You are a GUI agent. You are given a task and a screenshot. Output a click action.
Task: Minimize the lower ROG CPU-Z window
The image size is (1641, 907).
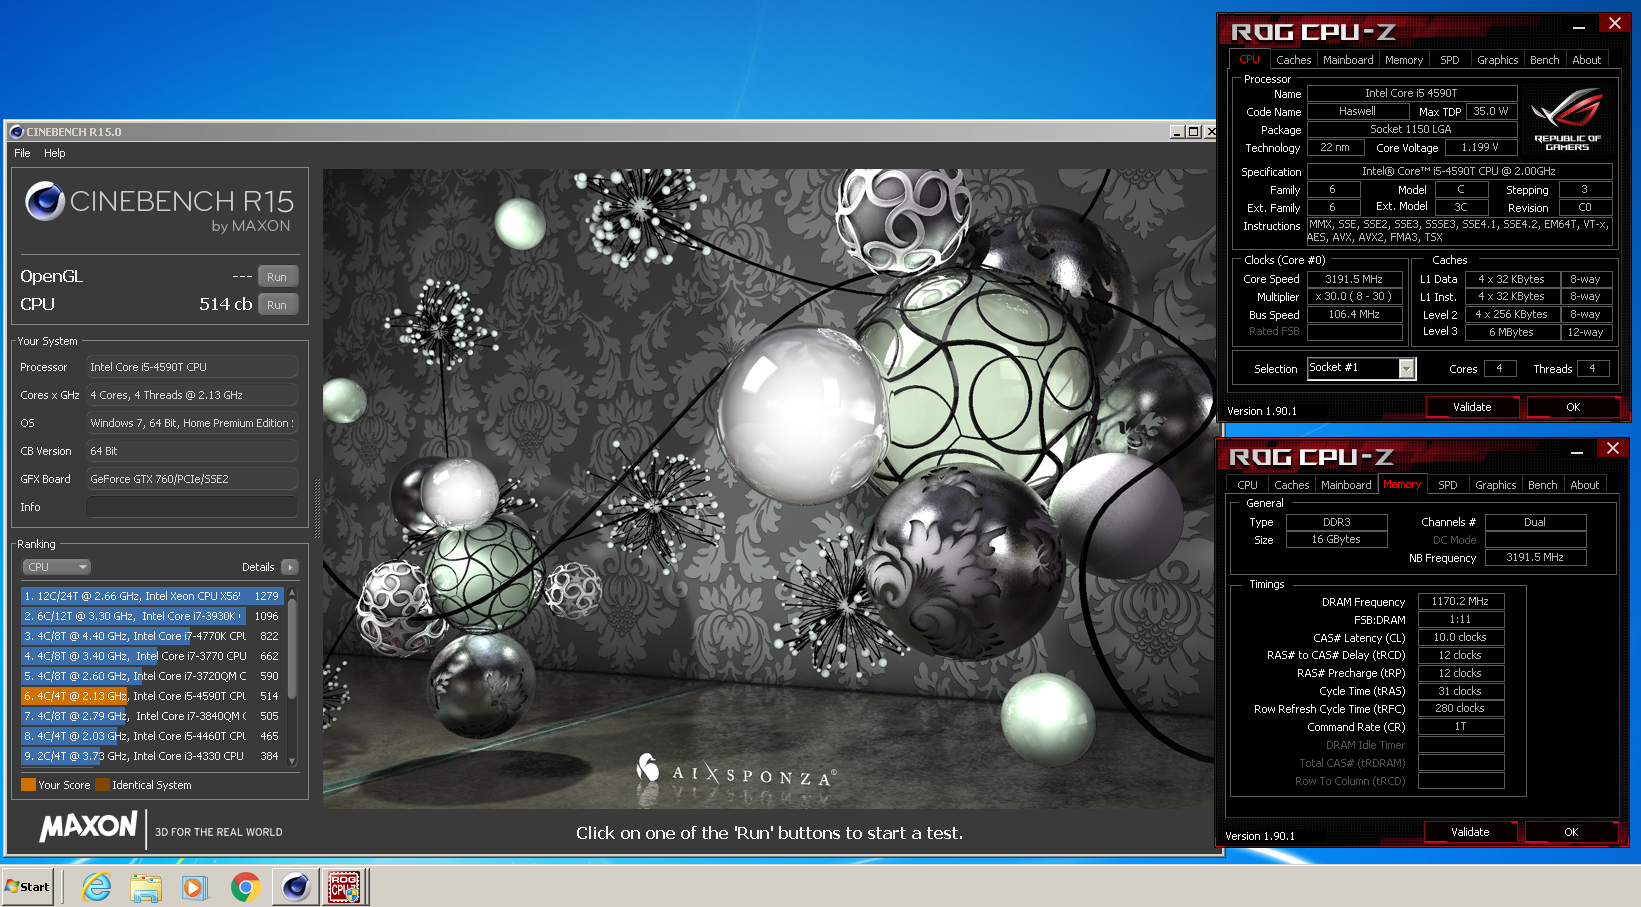click(1577, 450)
